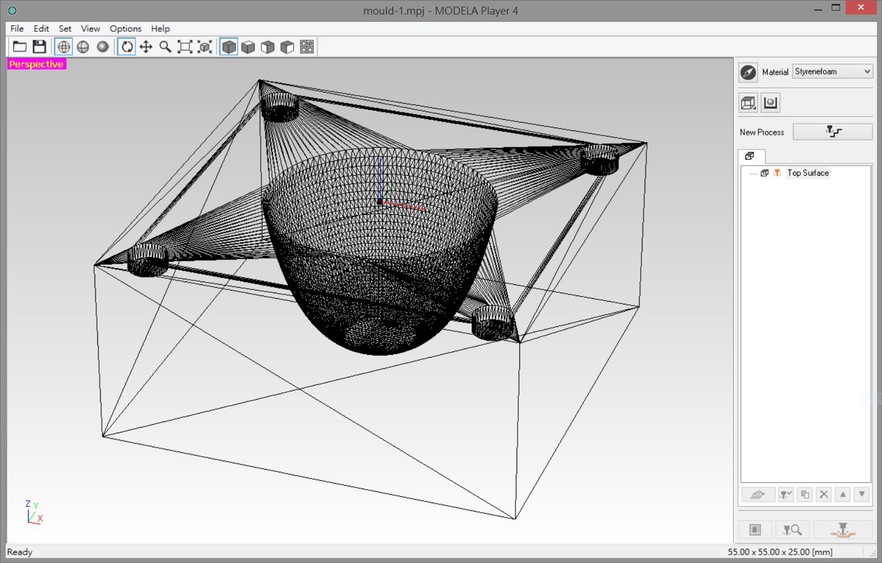Open the Material dropdown showing Styrenefoam
The height and width of the screenshot is (563, 882).
tap(832, 71)
